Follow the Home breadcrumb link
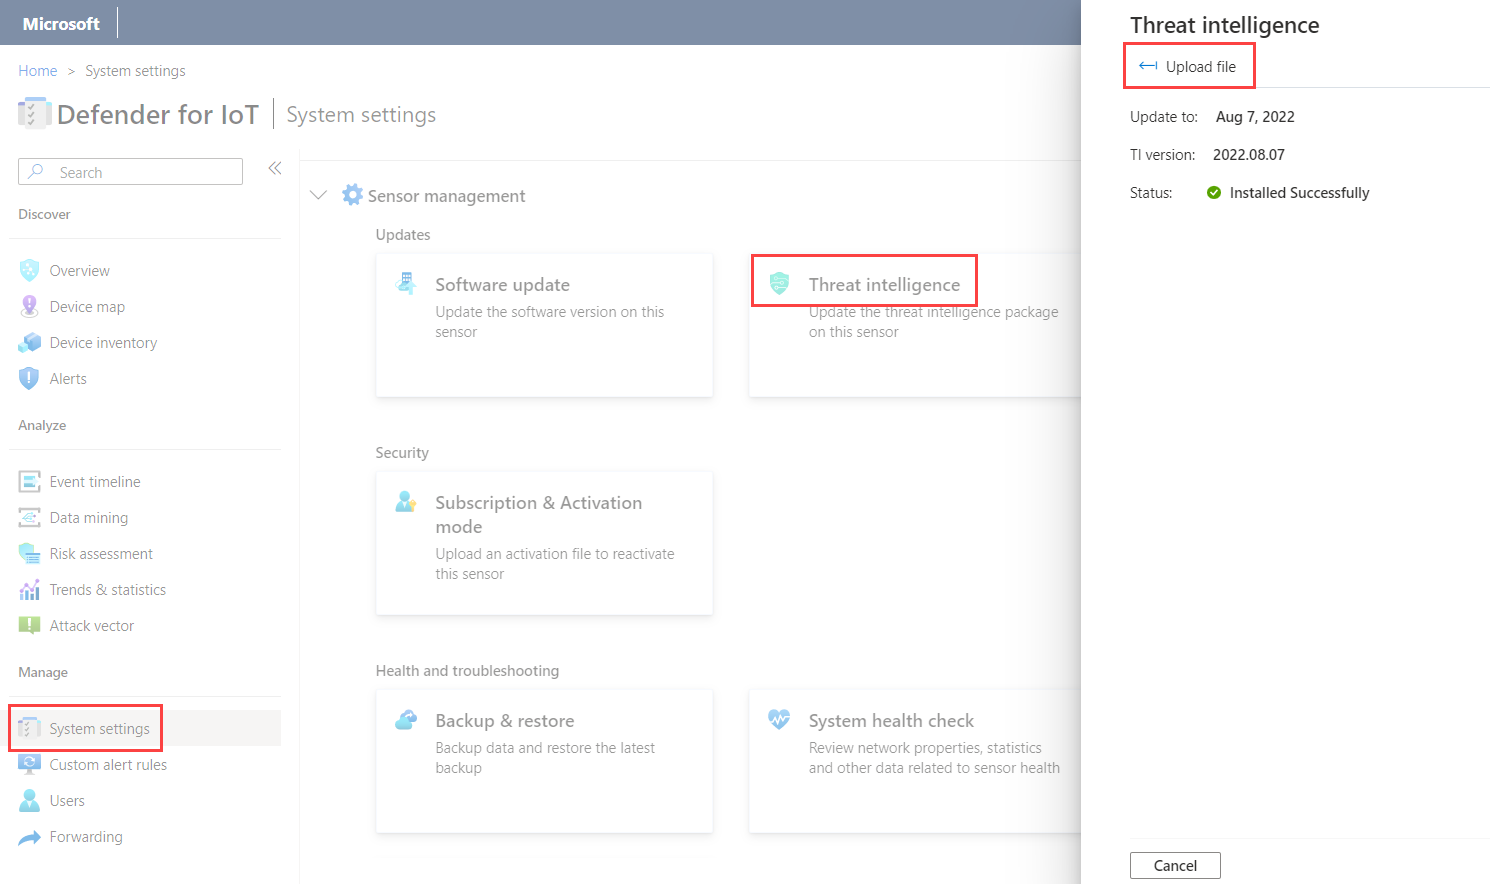The image size is (1490, 884). pyautogui.click(x=37, y=71)
